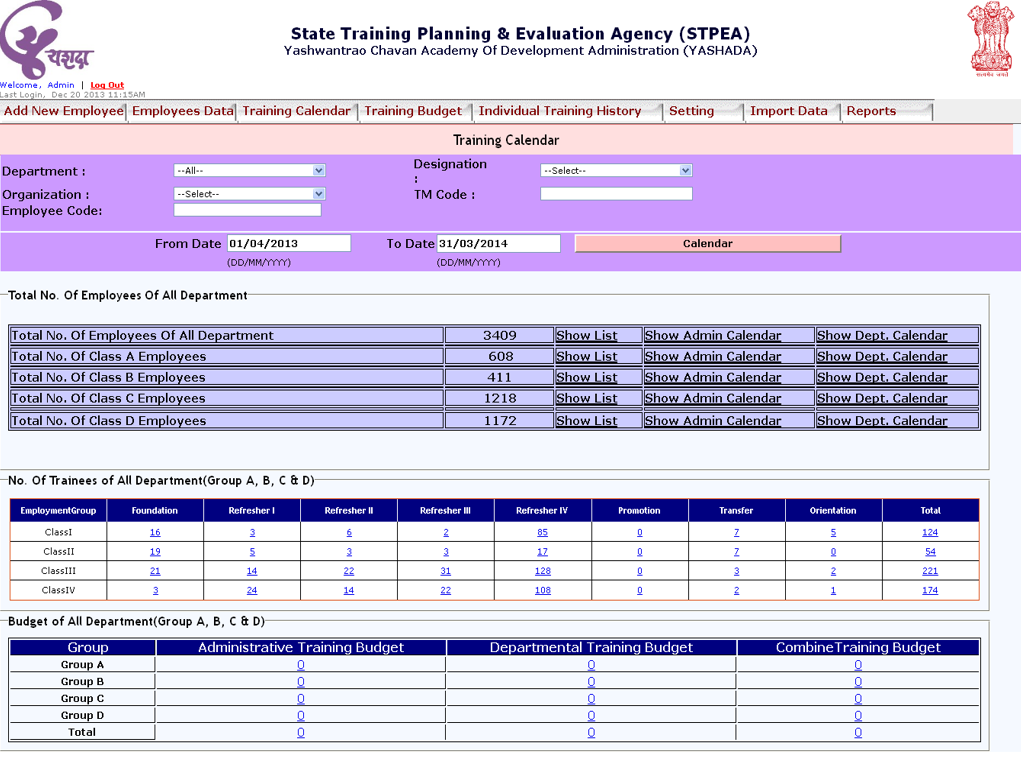Go to Import Data menu

point(788,111)
